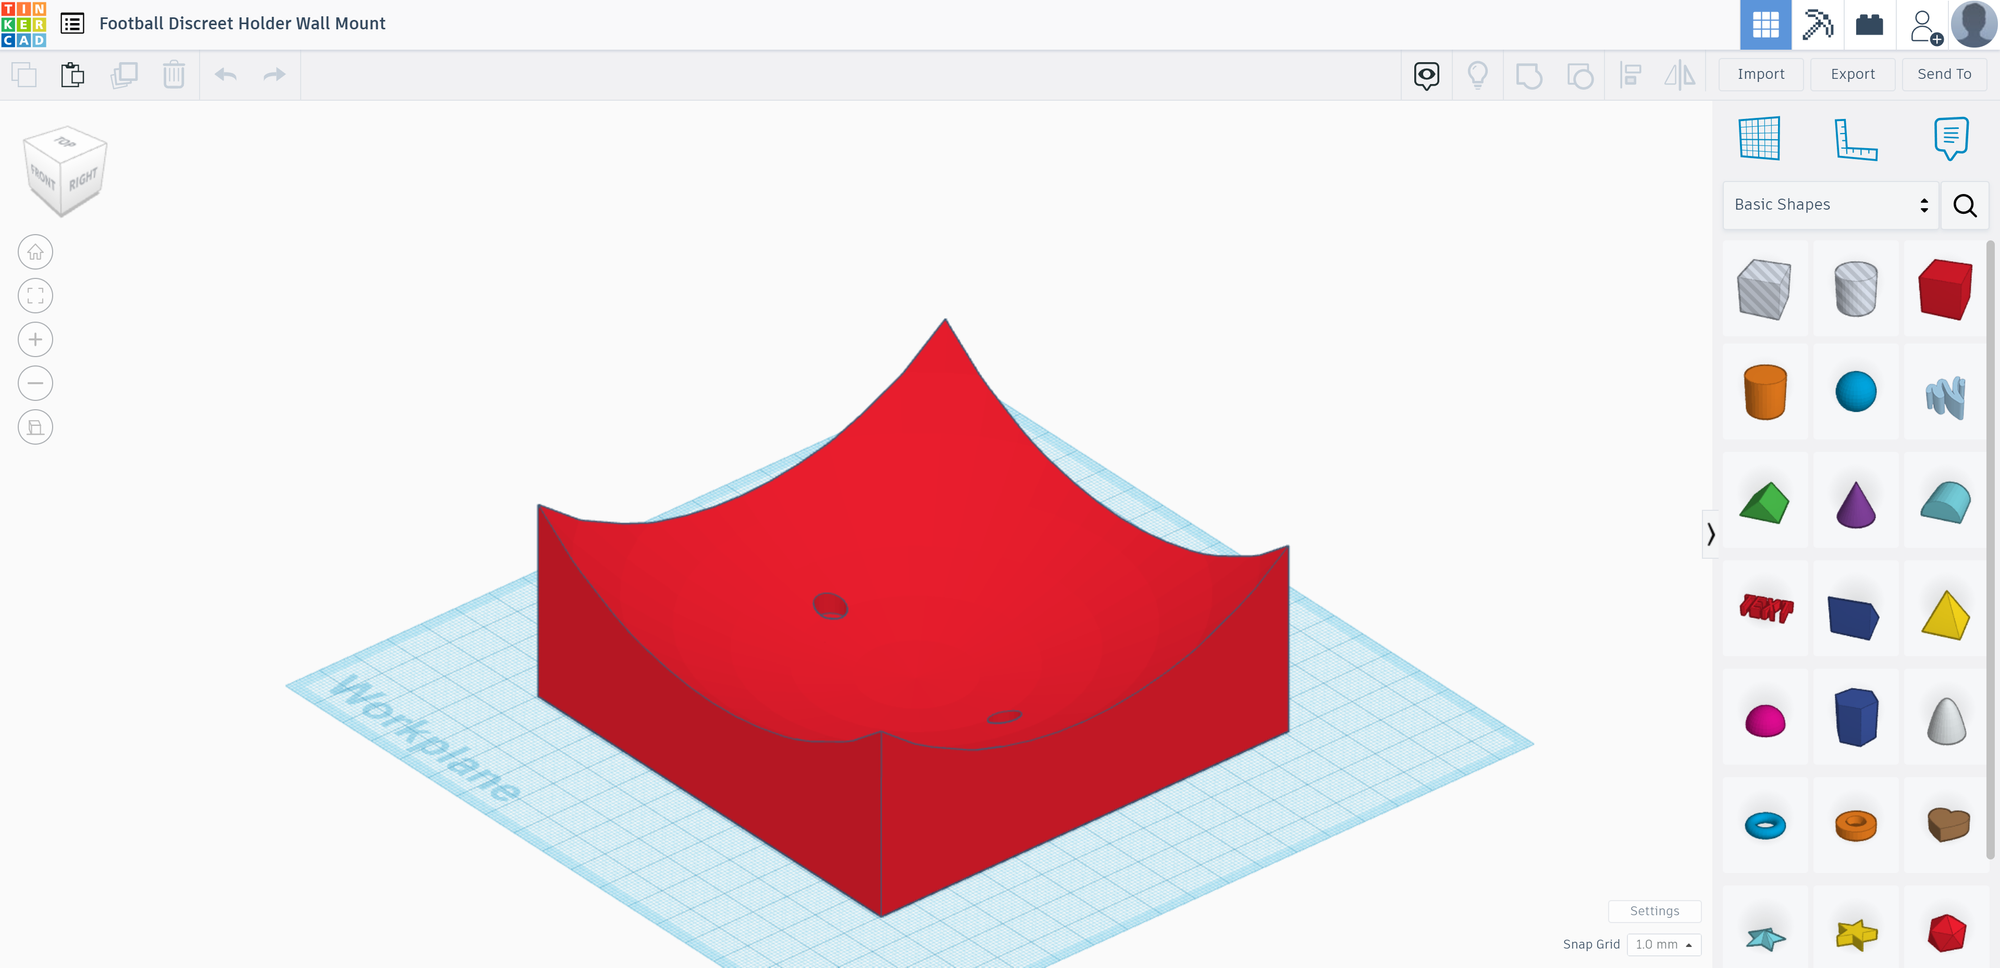The width and height of the screenshot is (2000, 968).
Task: Pick the blue Torus shape
Action: pyautogui.click(x=1765, y=825)
